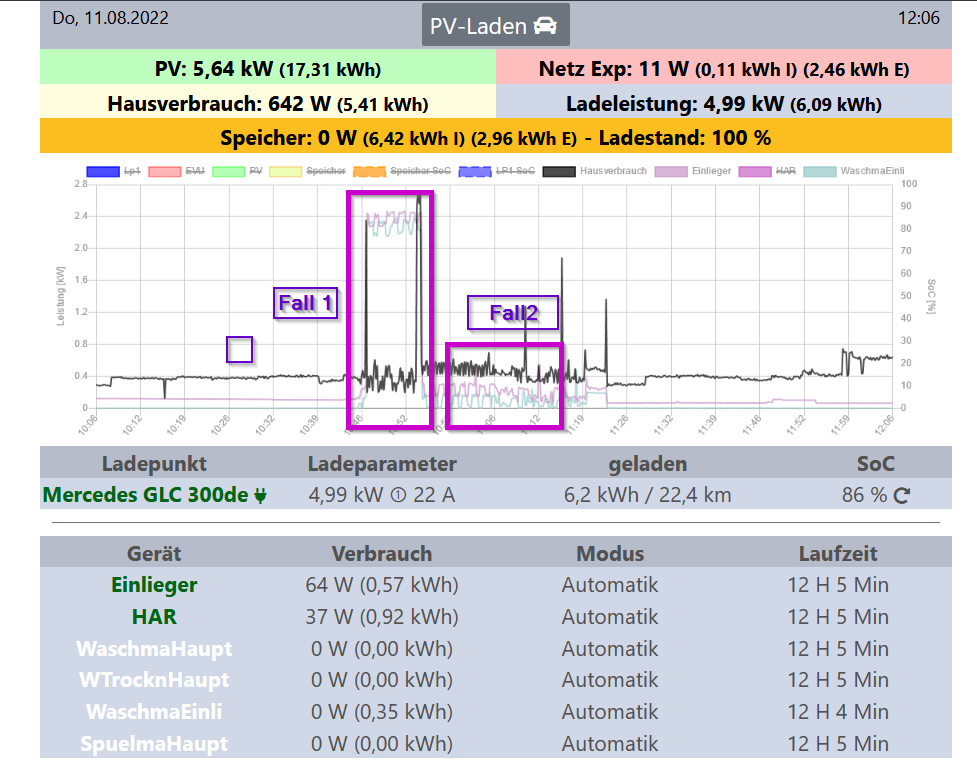This screenshot has height=782, width=977.
Task: Toggle the Einlieger device
Action: (x=154, y=585)
